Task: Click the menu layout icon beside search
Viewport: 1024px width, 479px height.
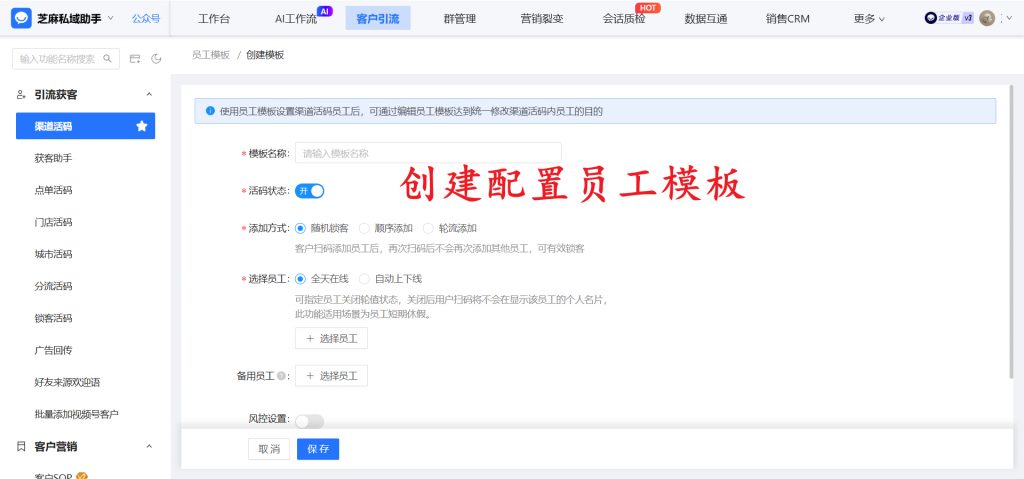Action: pos(135,59)
